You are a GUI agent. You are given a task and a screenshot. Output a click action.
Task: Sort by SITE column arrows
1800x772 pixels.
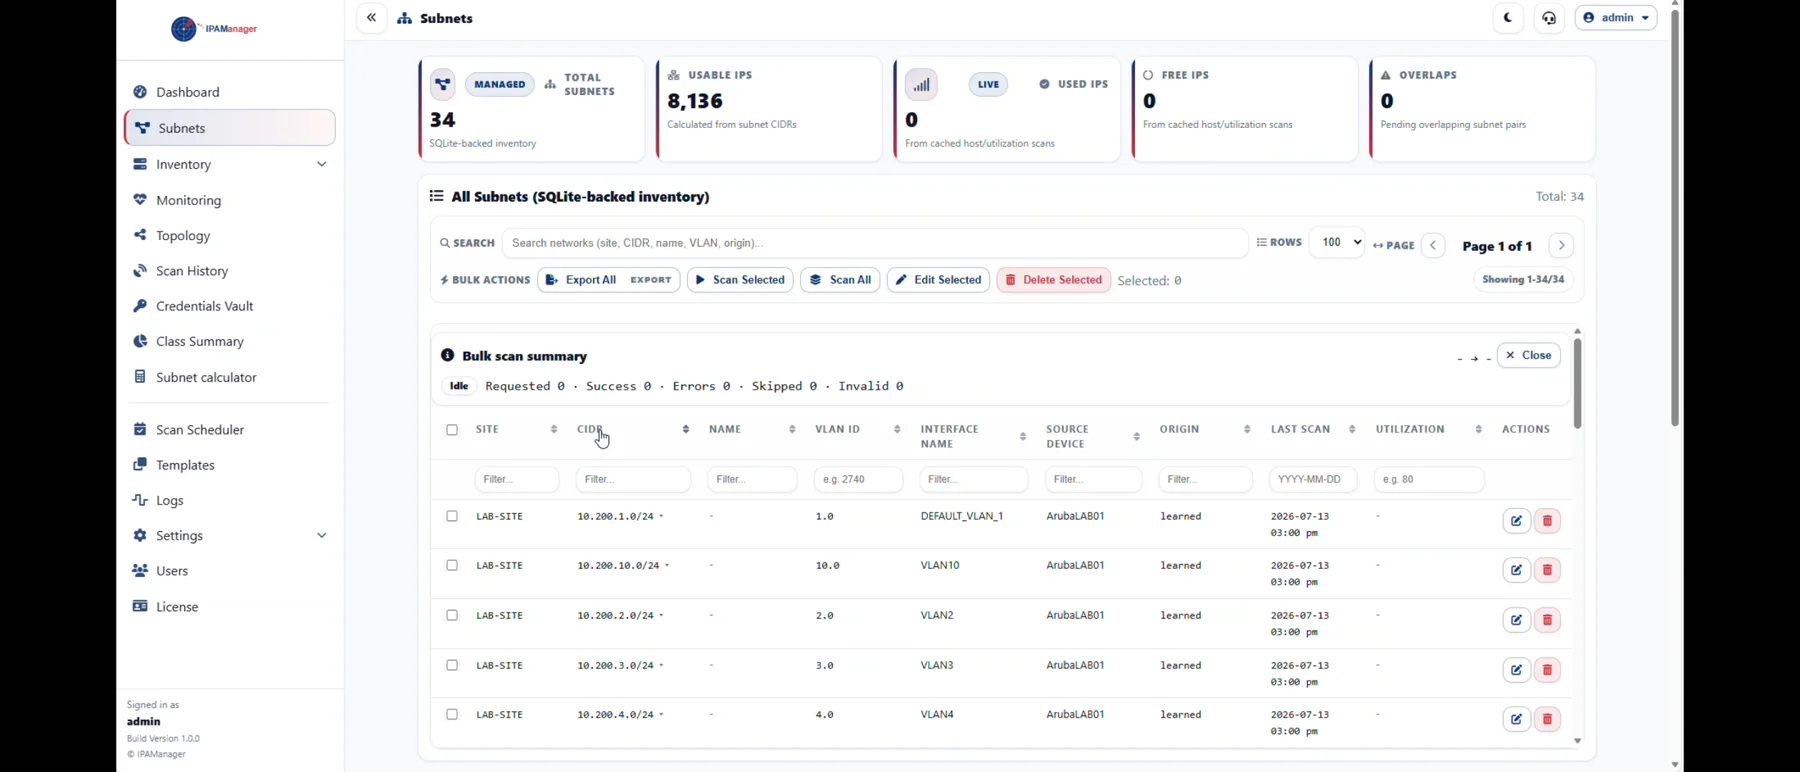pos(554,430)
